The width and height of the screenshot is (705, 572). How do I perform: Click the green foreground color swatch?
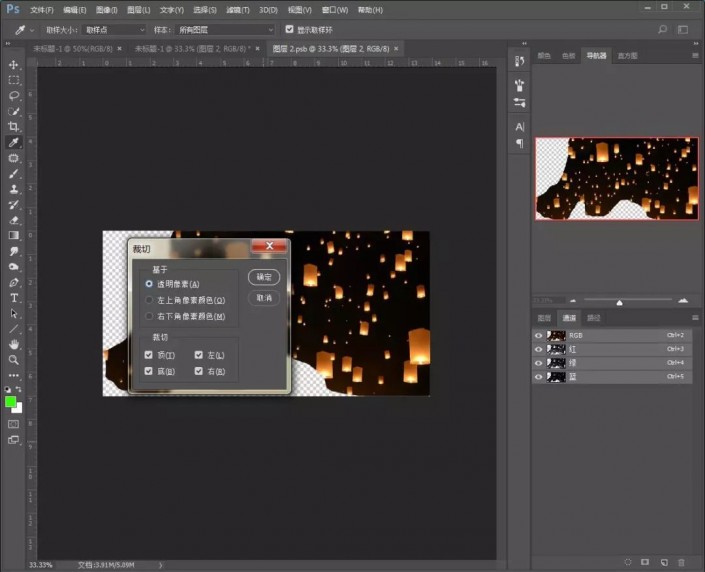tap(10, 402)
